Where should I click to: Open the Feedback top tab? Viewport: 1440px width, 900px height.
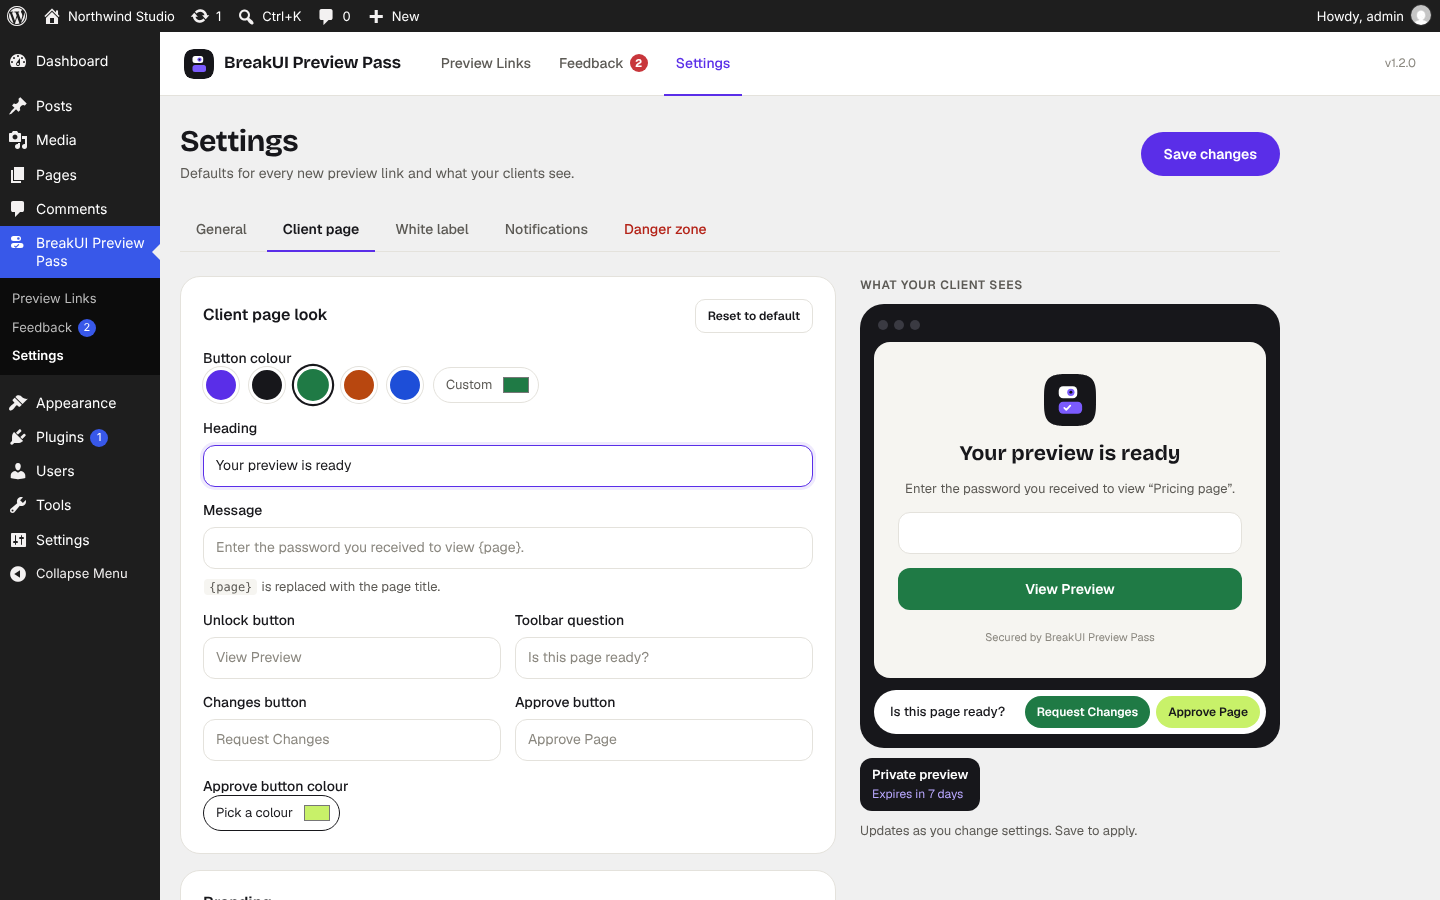(x=603, y=63)
